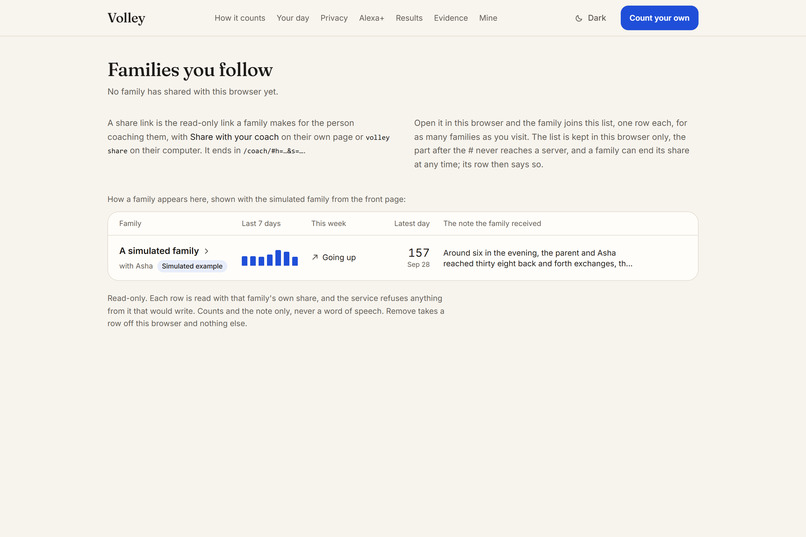Viewport: 806px width, 537px height.
Task: Open the Mine nav link
Action: click(x=488, y=18)
